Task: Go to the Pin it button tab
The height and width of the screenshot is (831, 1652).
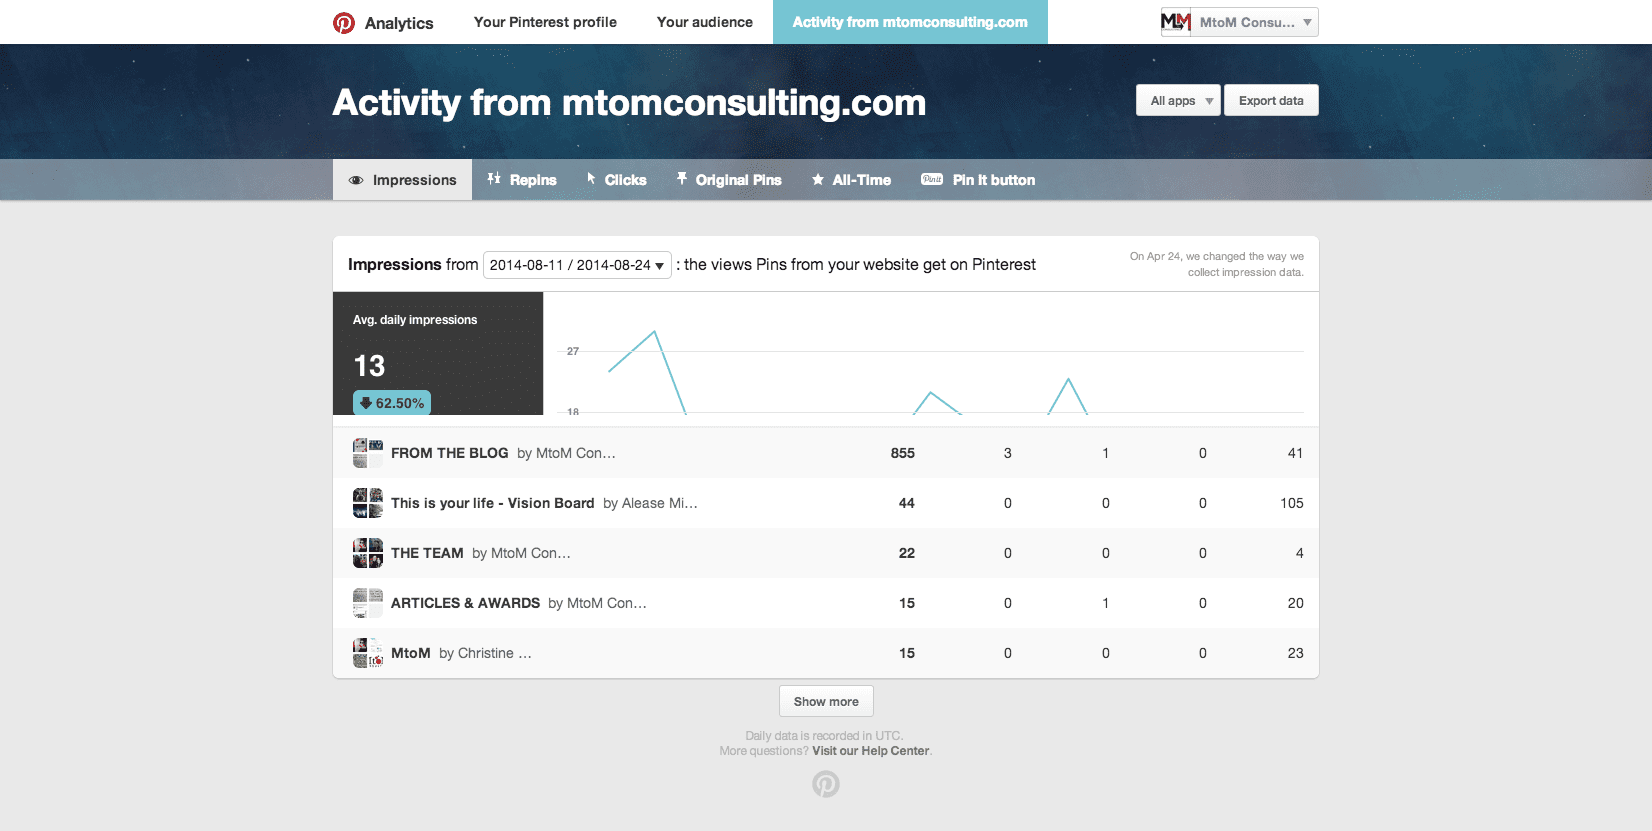Action: click(978, 180)
